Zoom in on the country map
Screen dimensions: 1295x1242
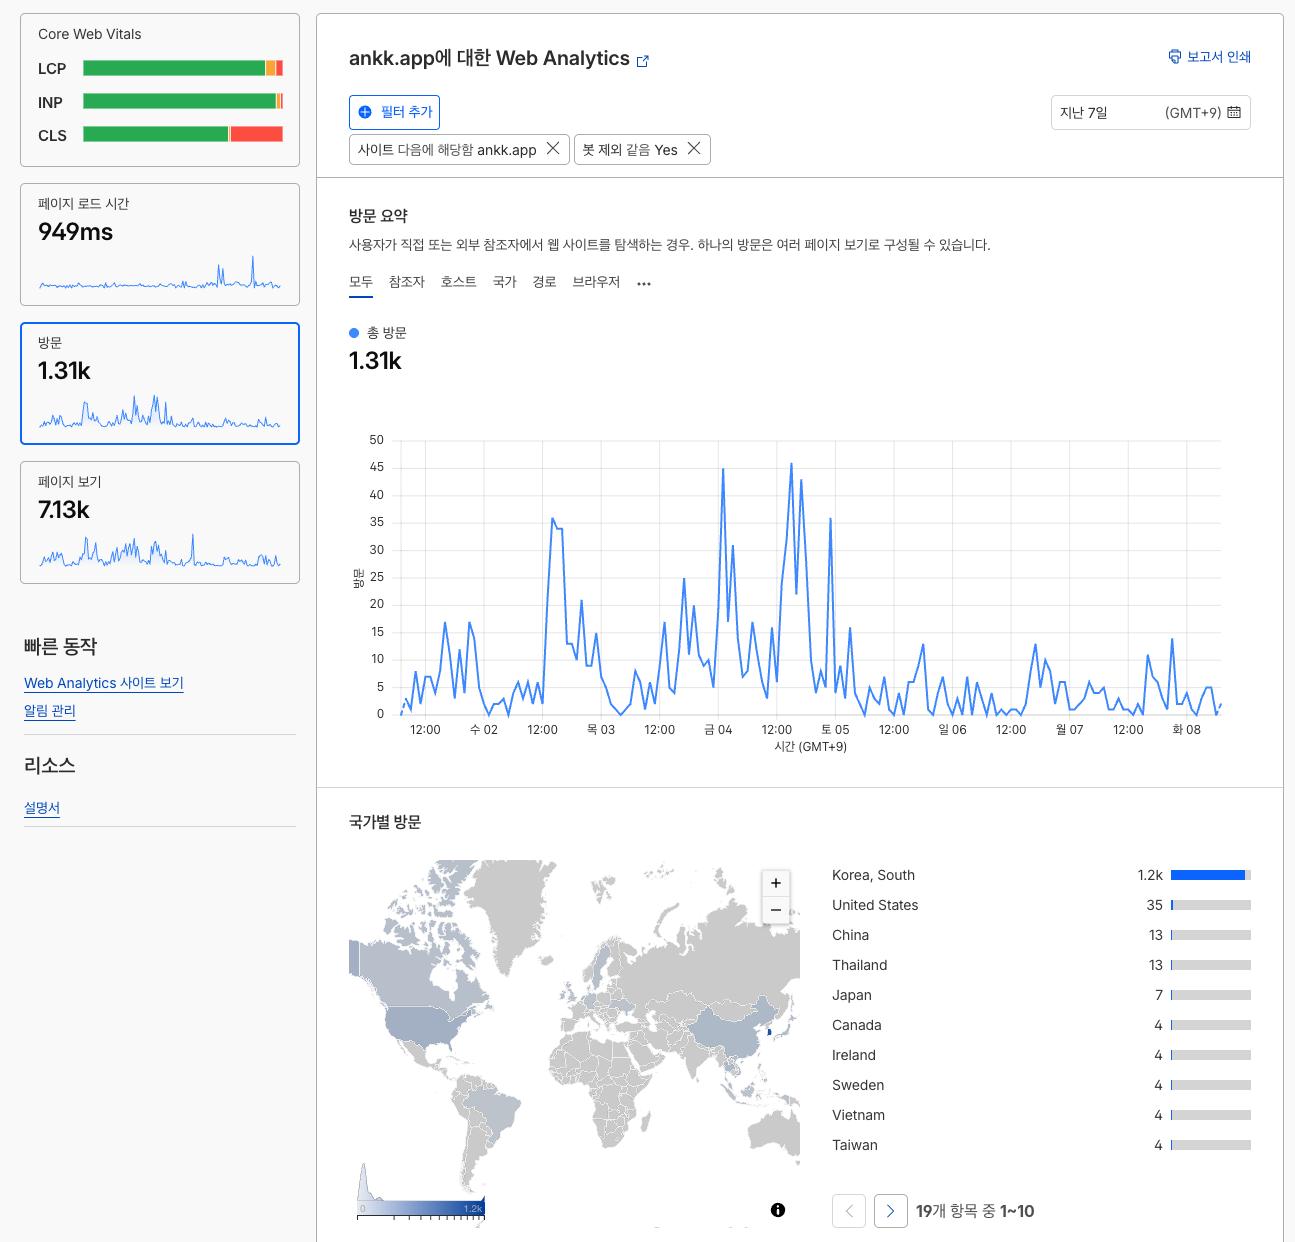pyautogui.click(x=776, y=883)
